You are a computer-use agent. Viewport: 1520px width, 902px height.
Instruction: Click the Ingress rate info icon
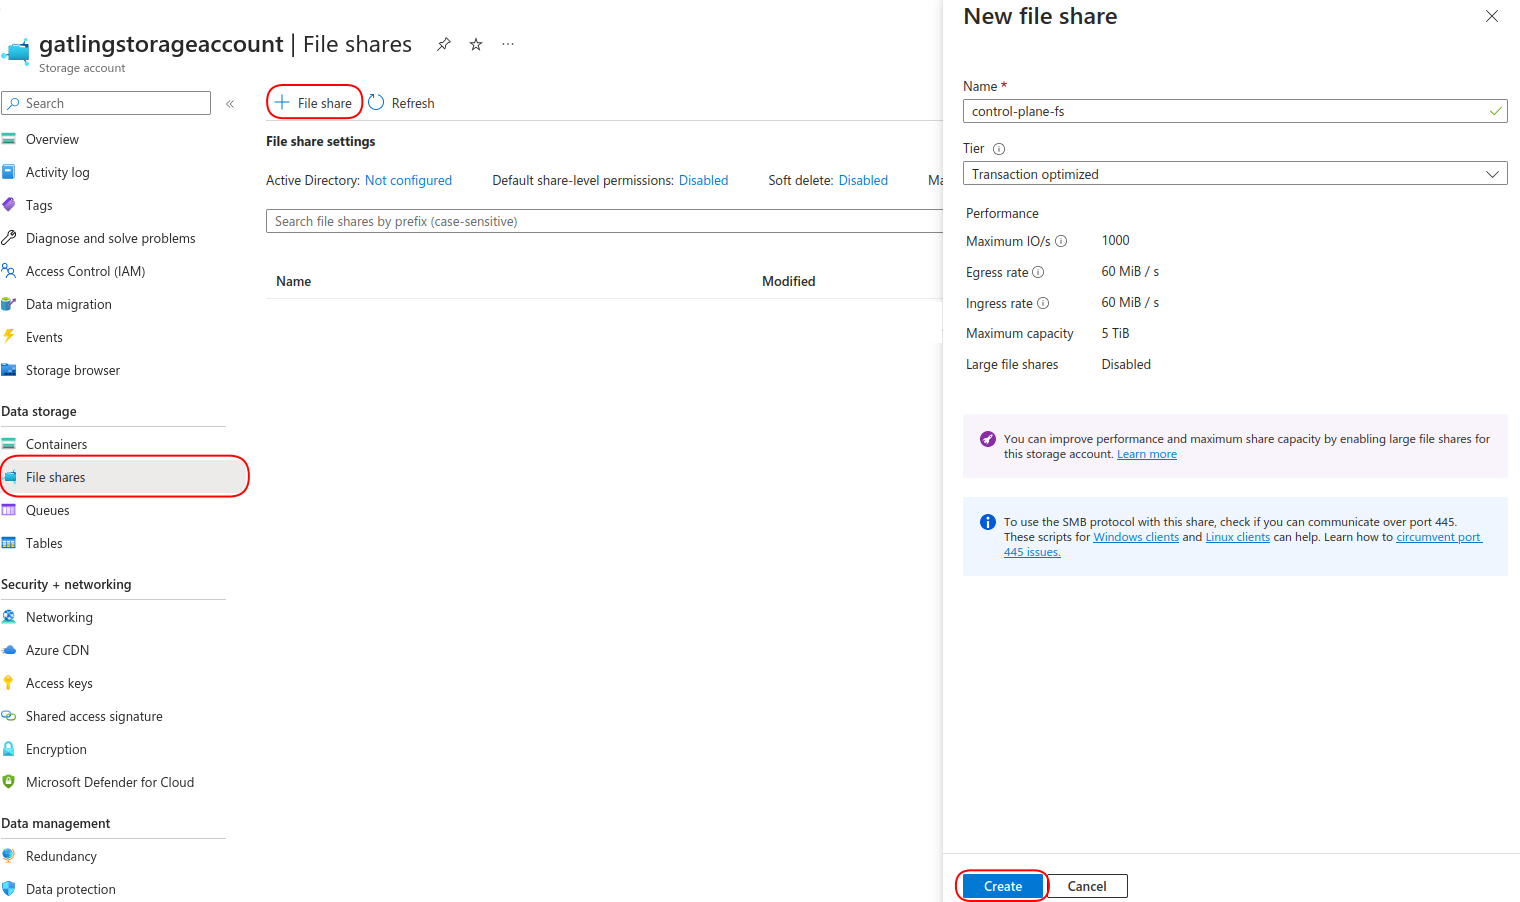point(1043,303)
